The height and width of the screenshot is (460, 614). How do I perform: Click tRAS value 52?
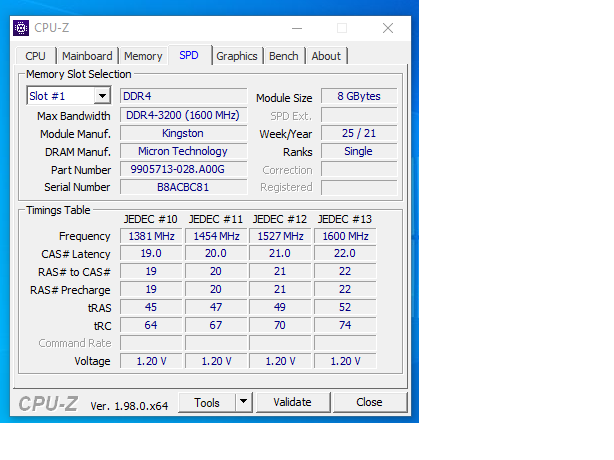345,307
